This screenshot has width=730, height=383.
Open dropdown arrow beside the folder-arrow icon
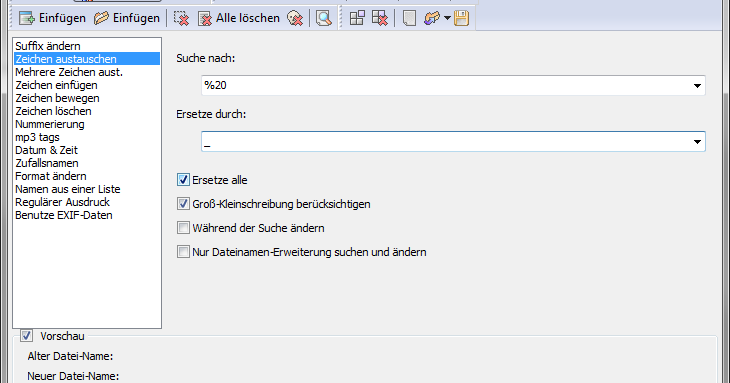(x=447, y=18)
